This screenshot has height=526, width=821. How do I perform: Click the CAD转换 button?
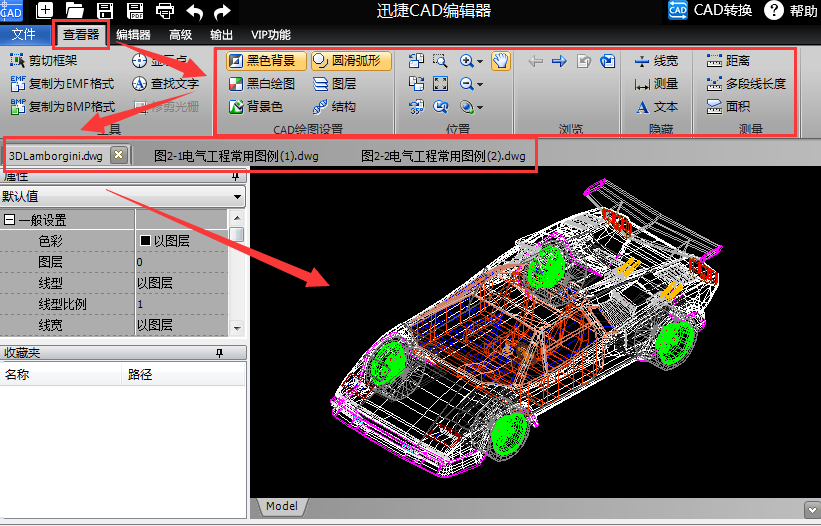tap(711, 10)
